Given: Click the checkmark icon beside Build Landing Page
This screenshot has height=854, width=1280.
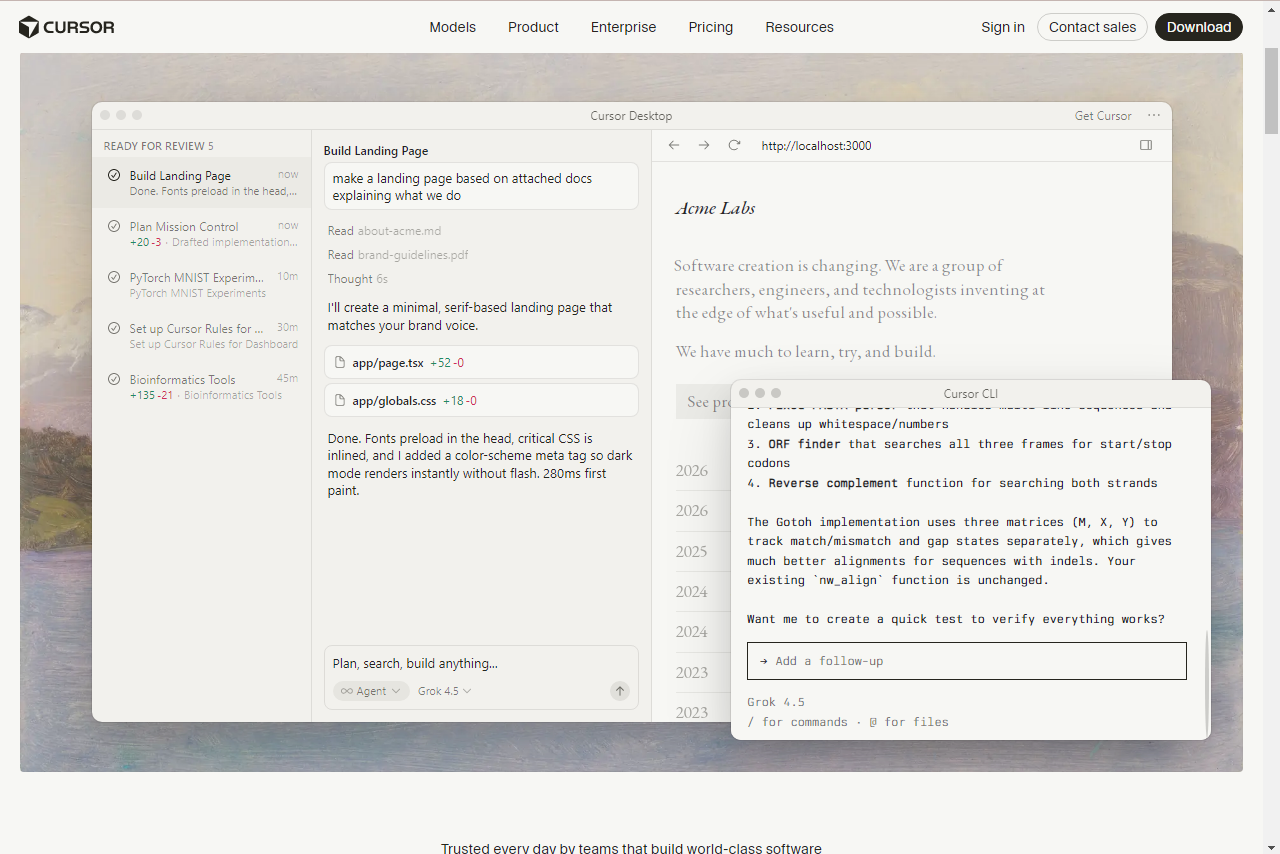Looking at the screenshot, I should point(114,176).
